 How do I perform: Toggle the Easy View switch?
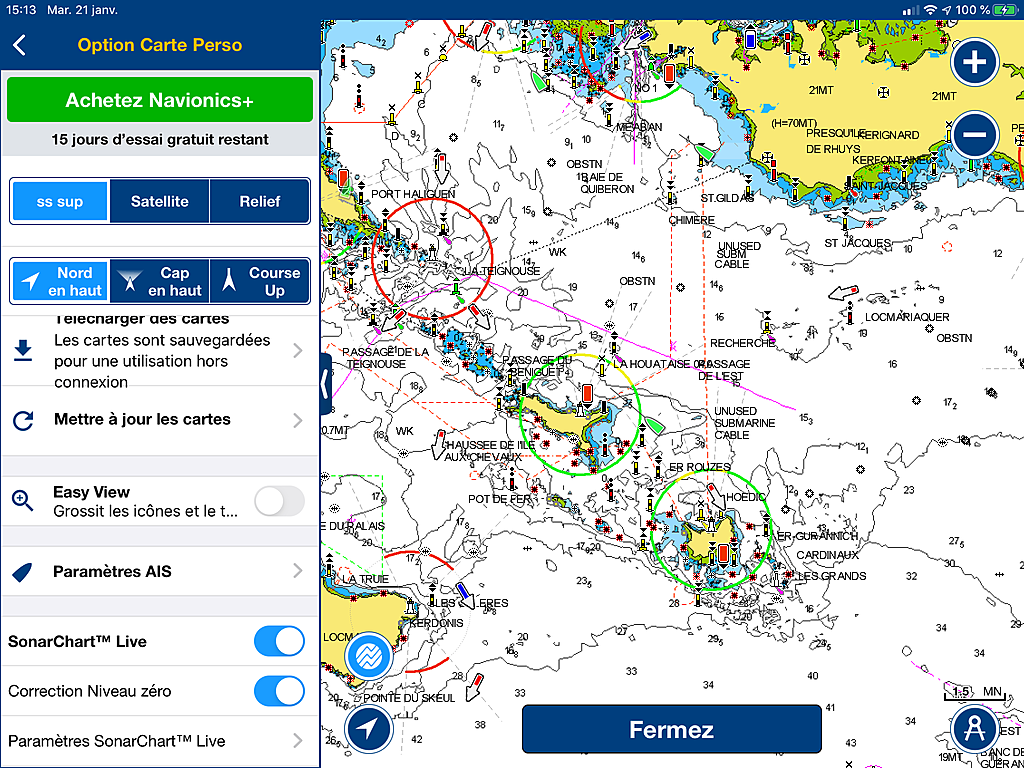pos(280,502)
